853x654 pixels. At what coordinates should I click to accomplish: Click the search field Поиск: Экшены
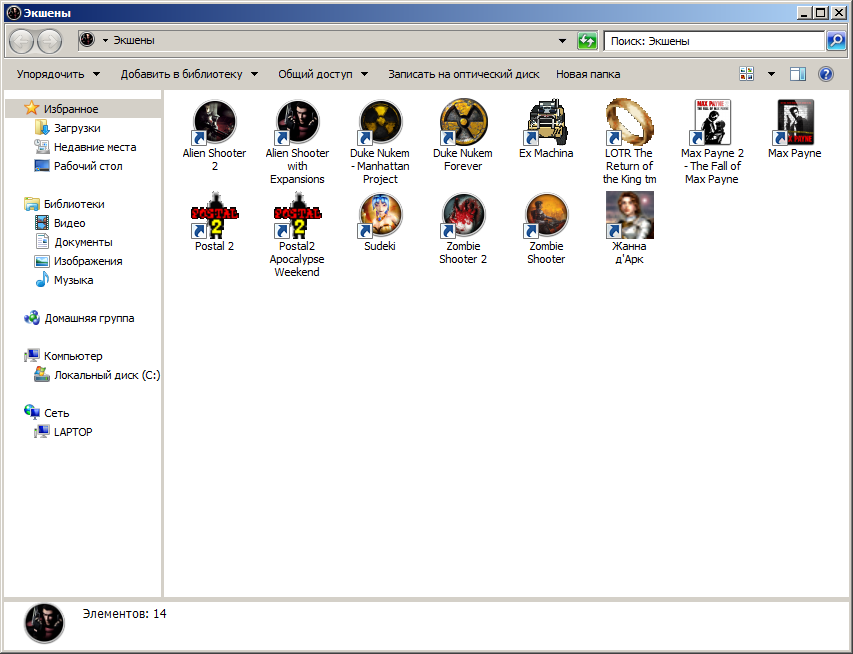714,41
